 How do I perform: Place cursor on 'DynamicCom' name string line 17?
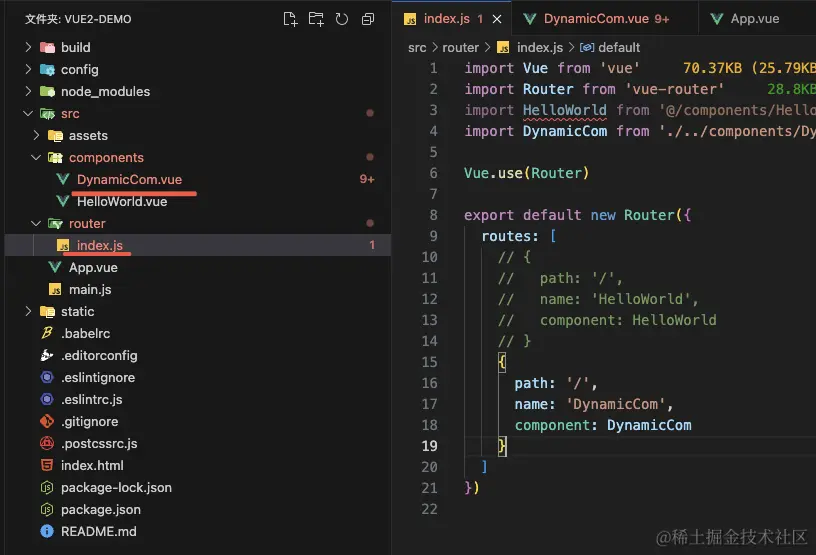615,404
